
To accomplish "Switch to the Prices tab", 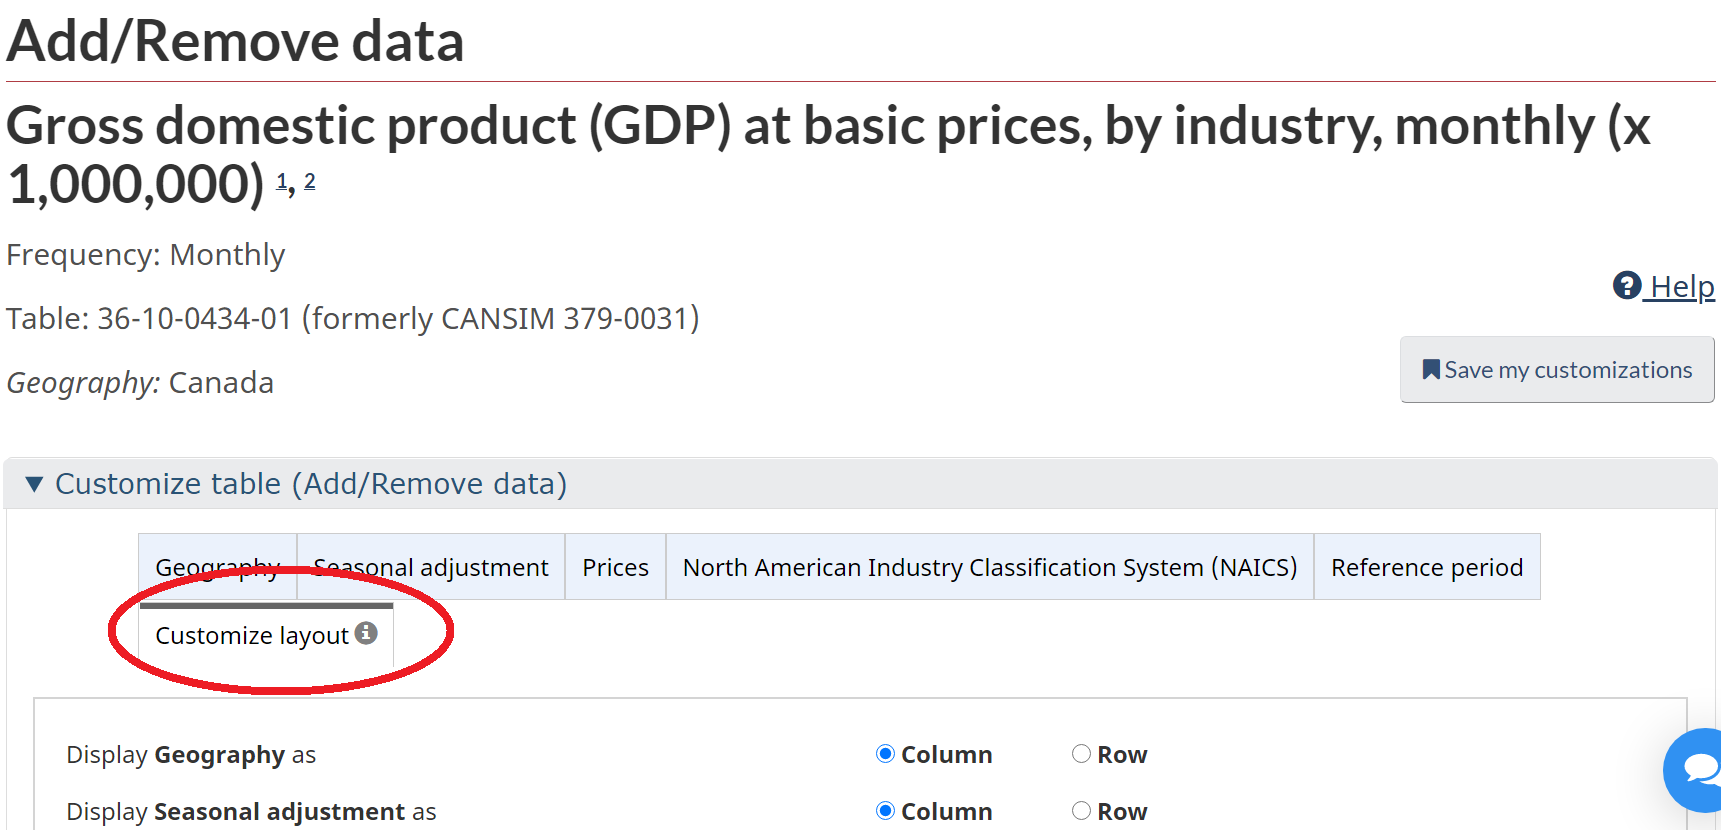I will (615, 567).
